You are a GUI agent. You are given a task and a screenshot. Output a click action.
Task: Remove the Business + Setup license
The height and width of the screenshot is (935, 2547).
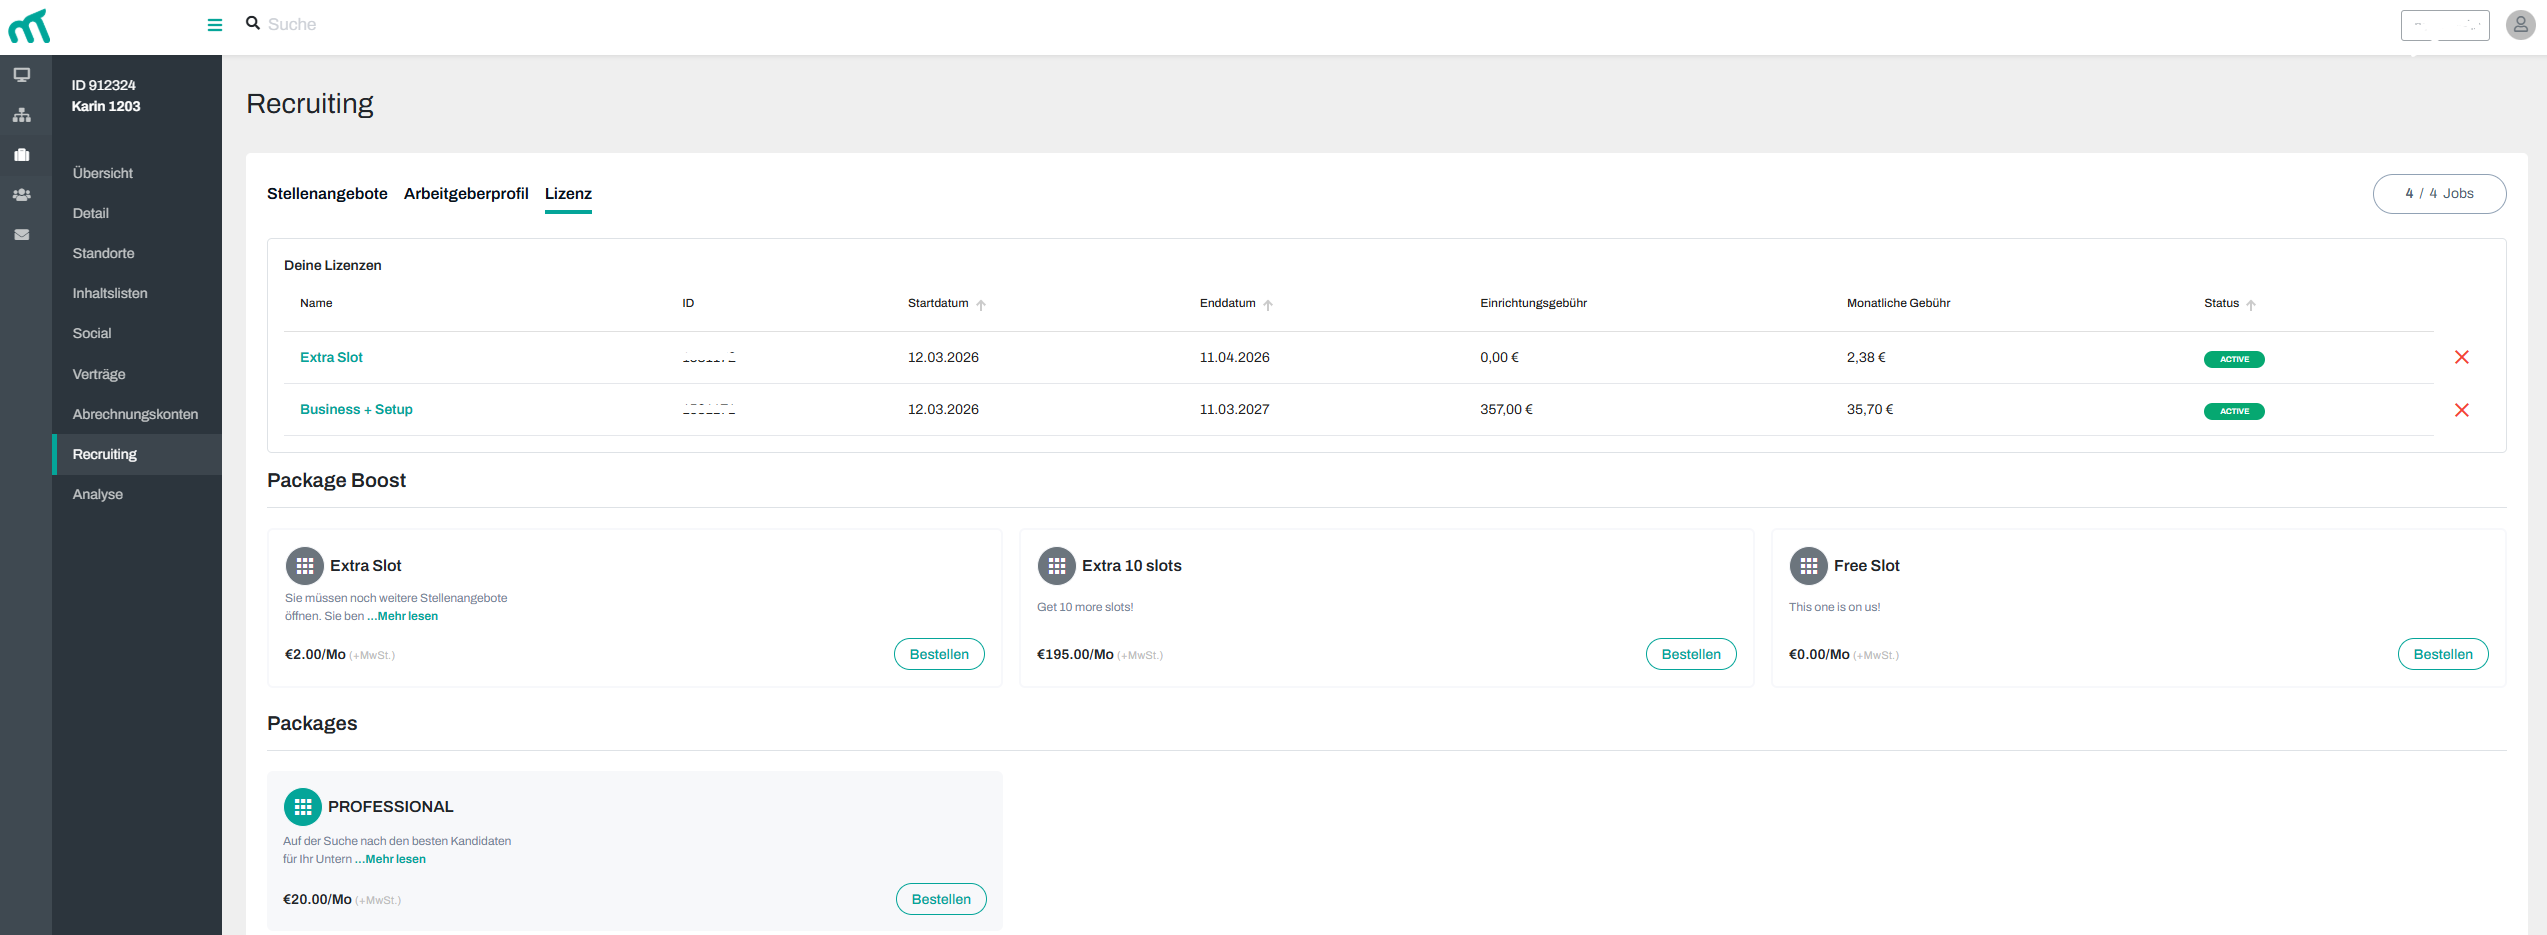pyautogui.click(x=2461, y=410)
